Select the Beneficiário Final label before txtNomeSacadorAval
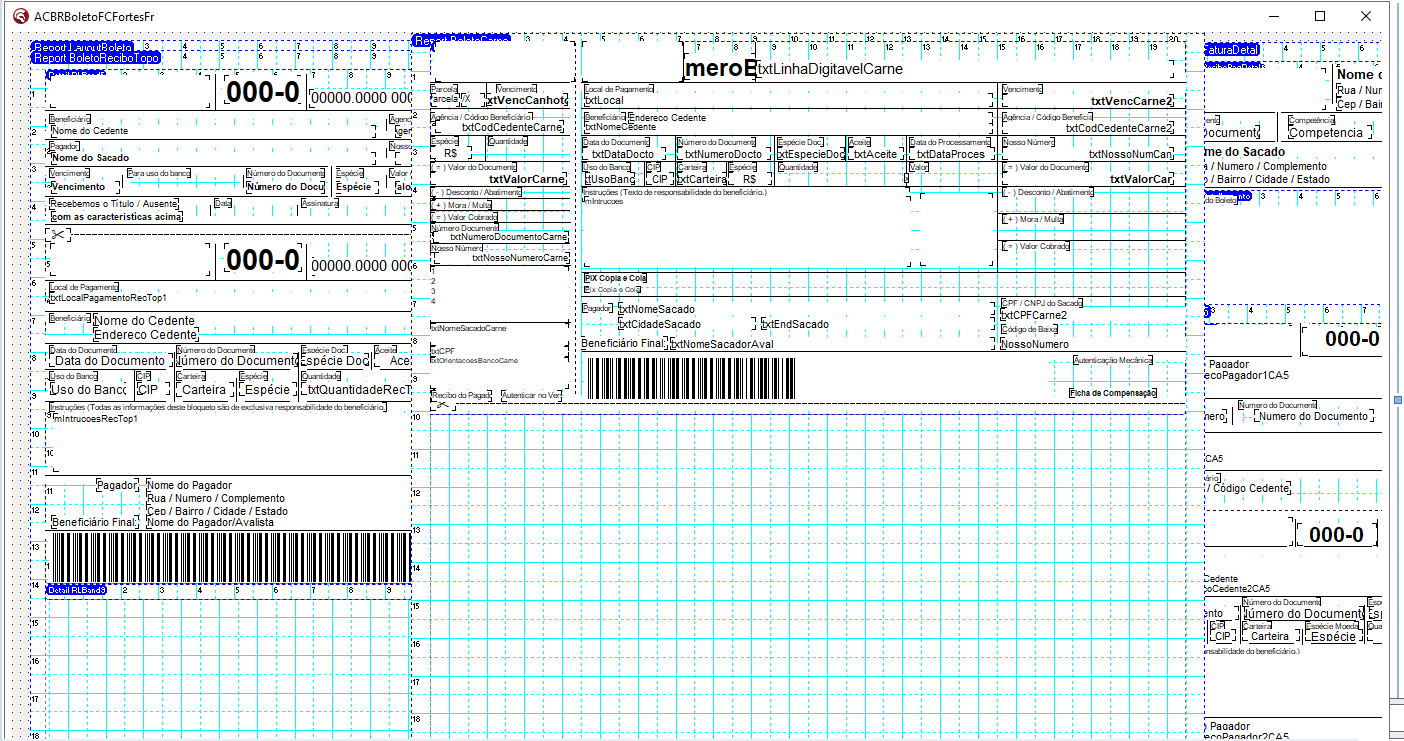Screen dimensions: 1404x741 [x=624, y=343]
